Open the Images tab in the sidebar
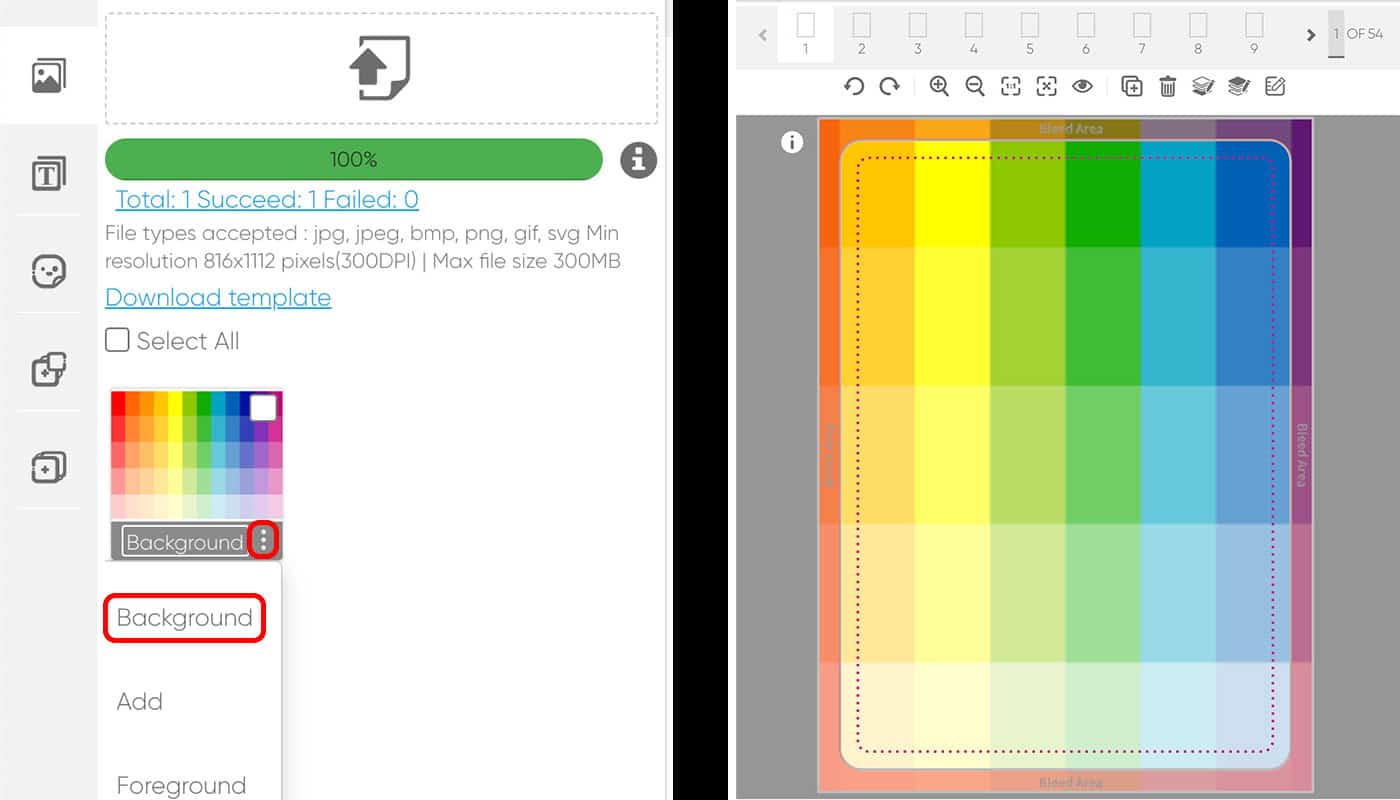 click(x=48, y=76)
